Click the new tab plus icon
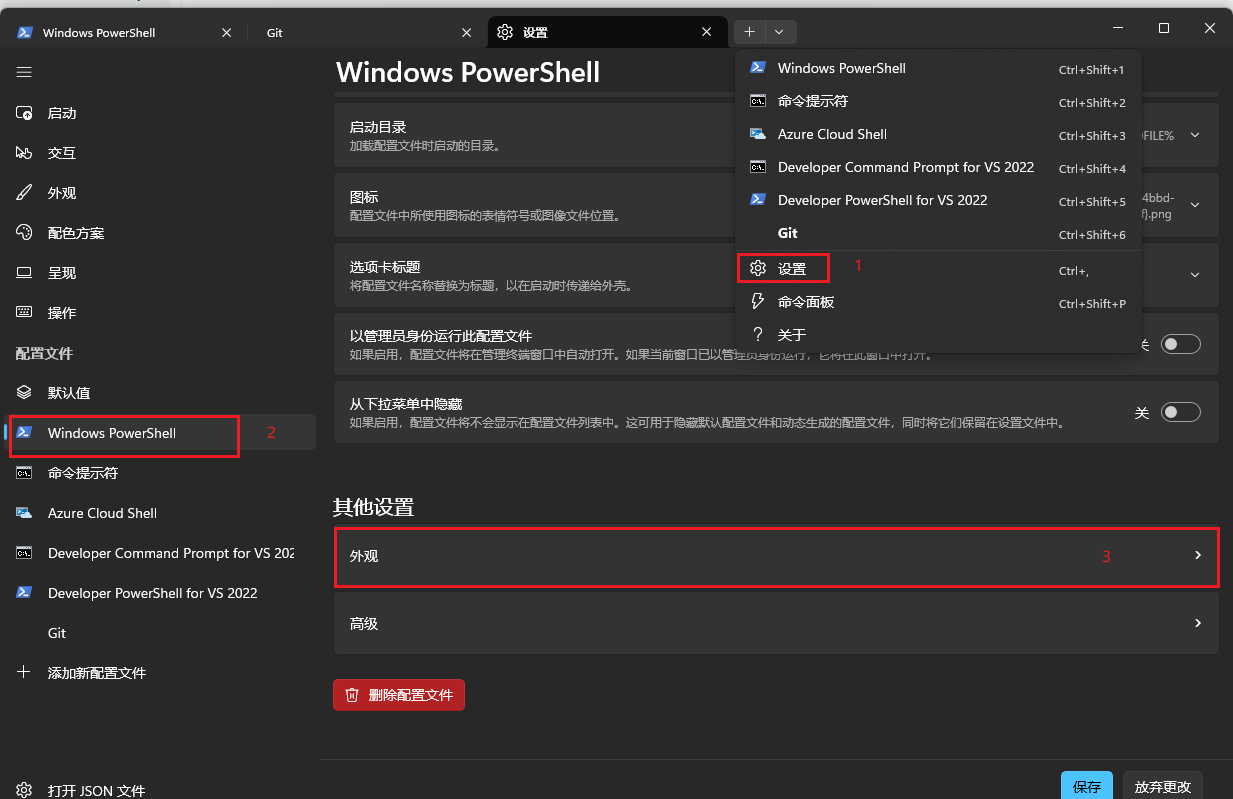The height and width of the screenshot is (799, 1233). click(x=749, y=32)
